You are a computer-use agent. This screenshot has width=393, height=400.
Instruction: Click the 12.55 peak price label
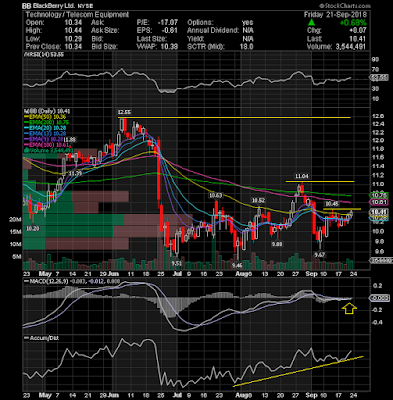click(x=123, y=112)
